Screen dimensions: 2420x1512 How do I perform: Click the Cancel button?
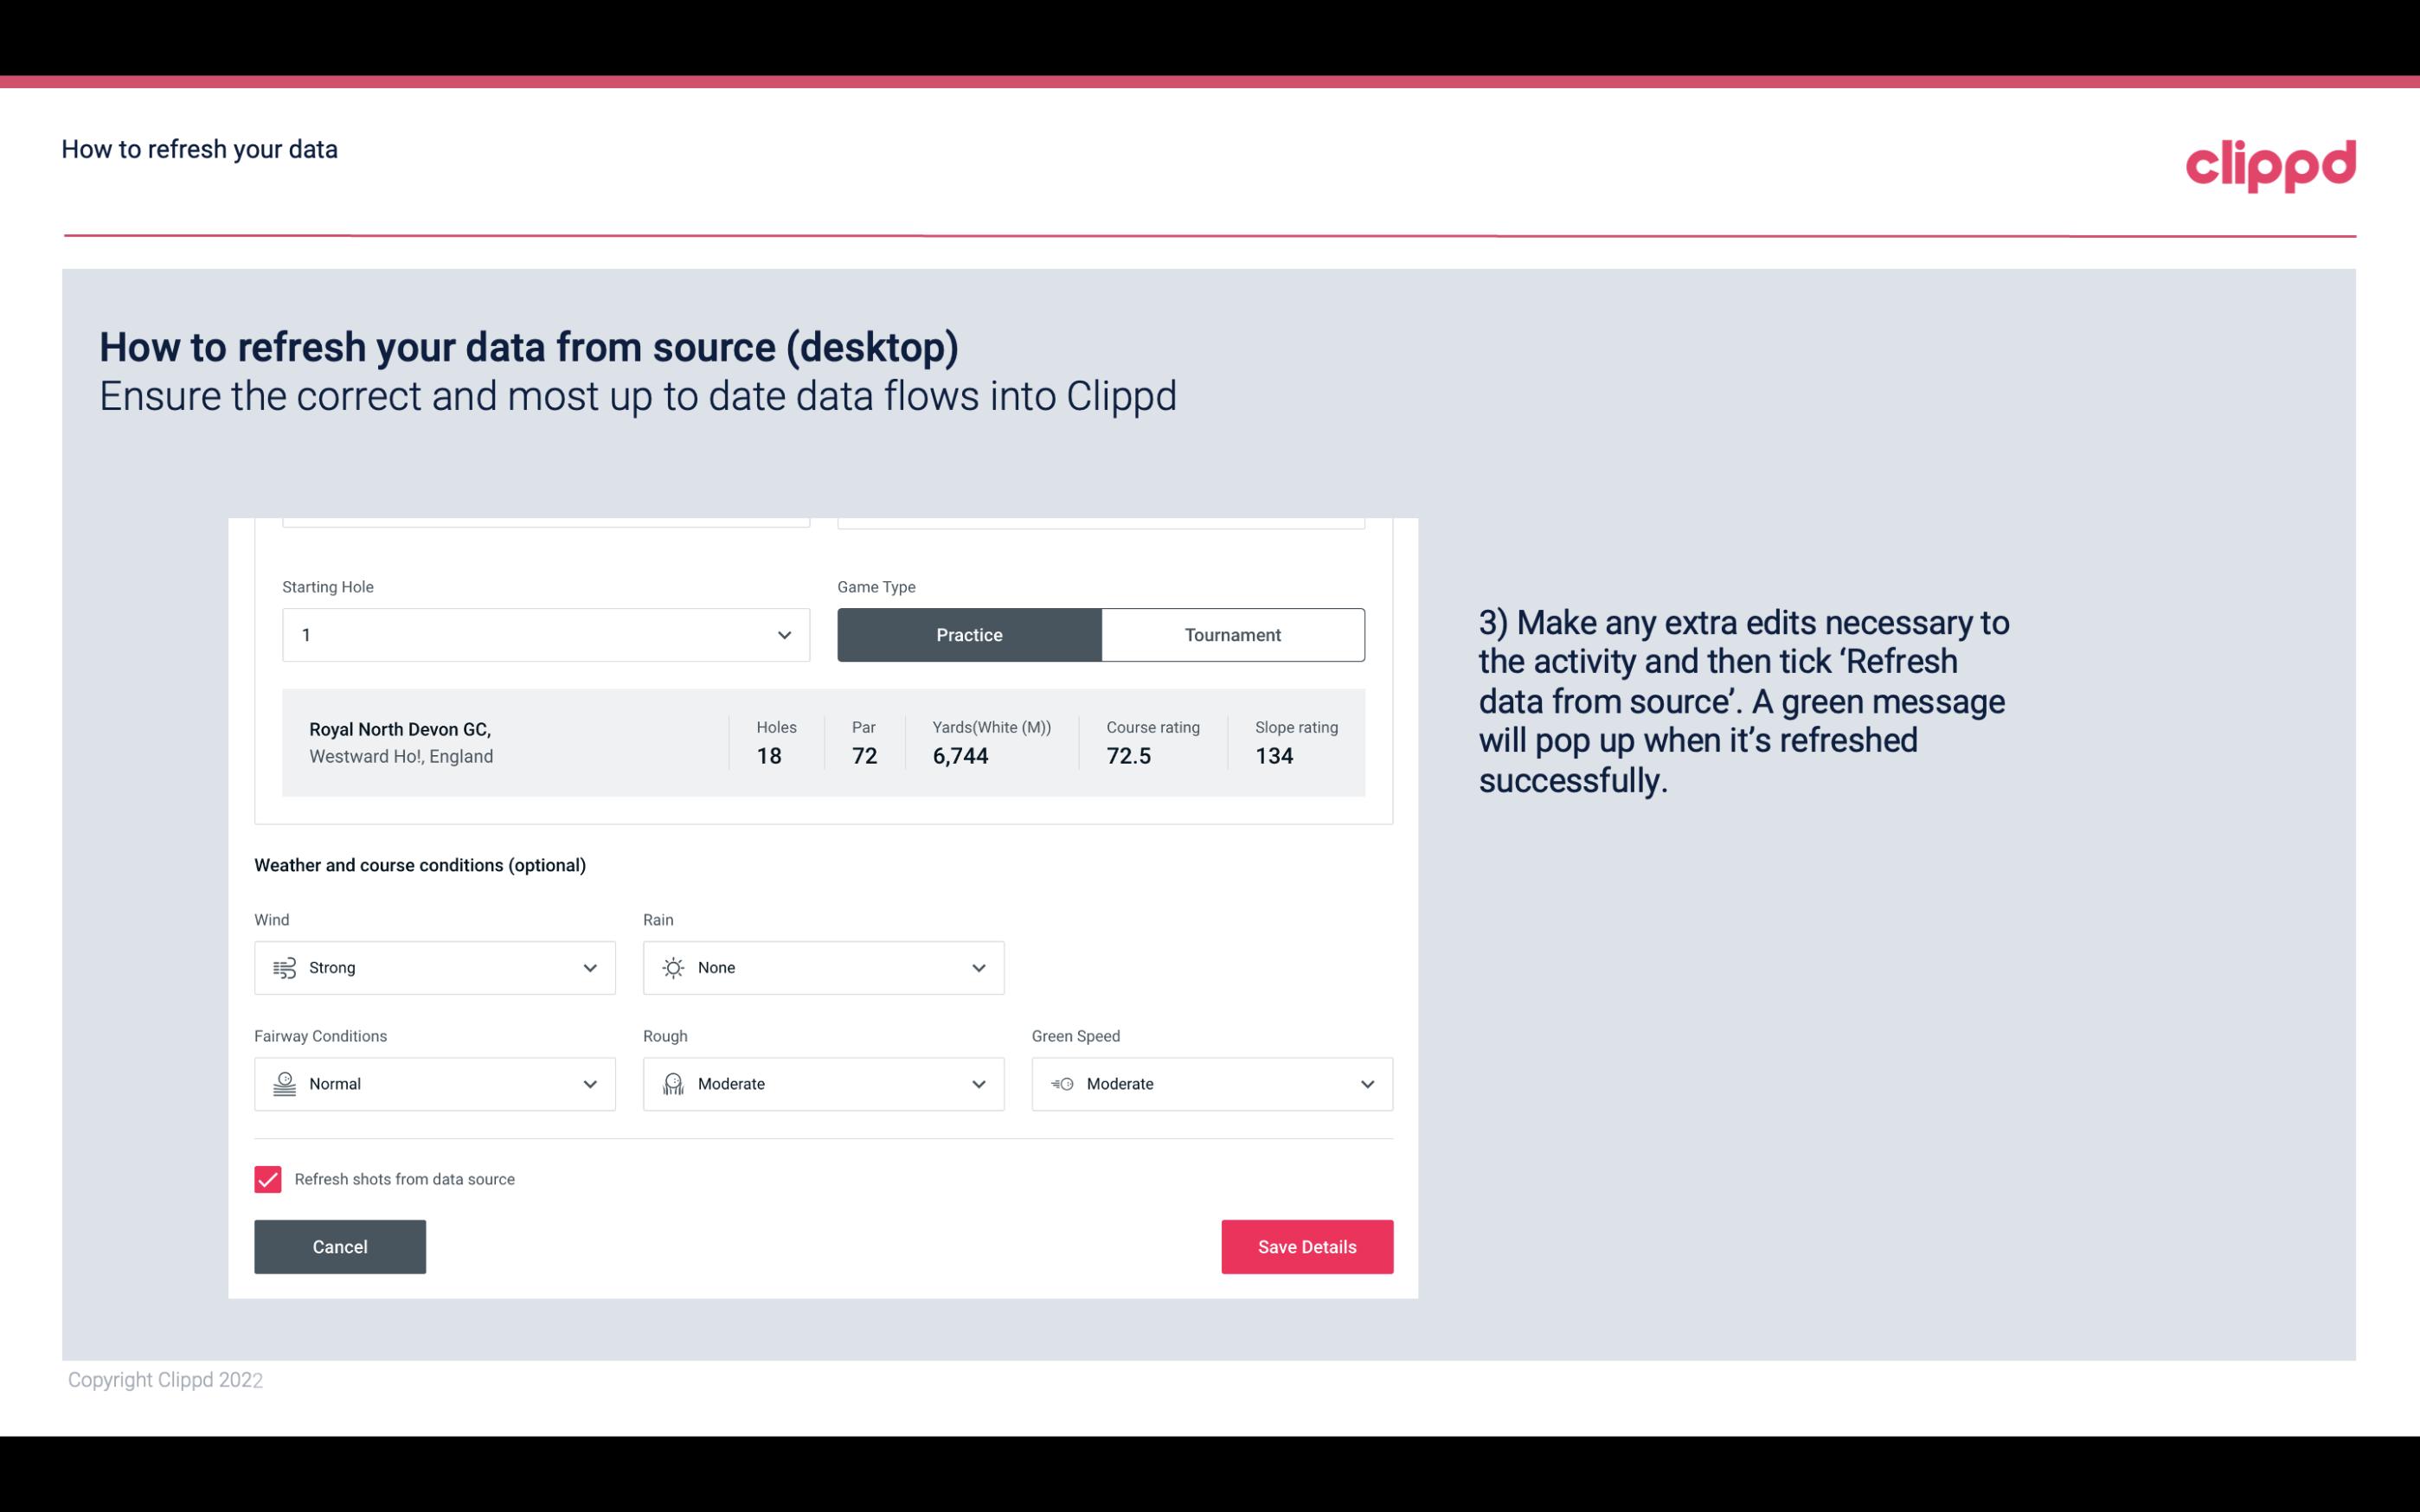(x=340, y=1246)
